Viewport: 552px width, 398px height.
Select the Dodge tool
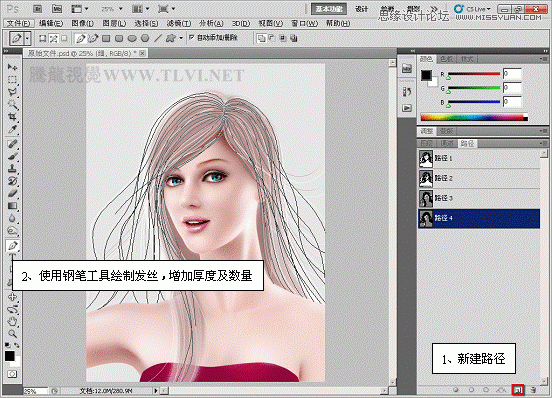[12, 231]
